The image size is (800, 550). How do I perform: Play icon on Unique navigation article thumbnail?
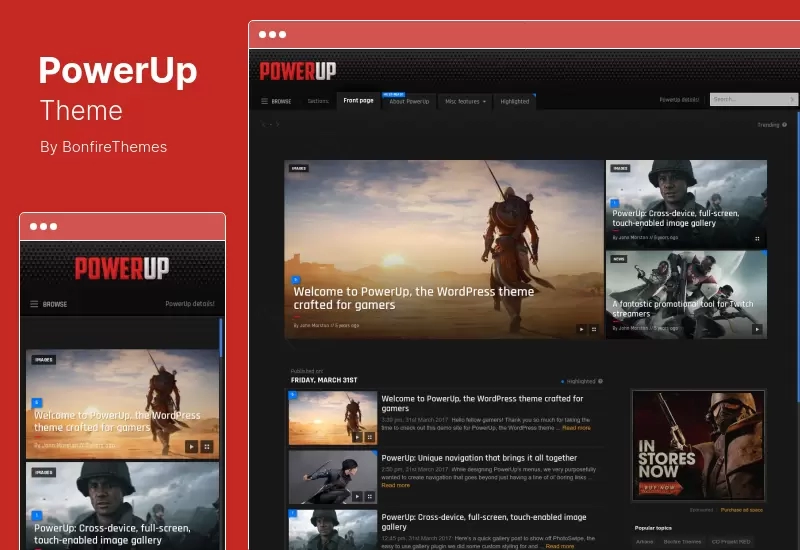[x=357, y=496]
